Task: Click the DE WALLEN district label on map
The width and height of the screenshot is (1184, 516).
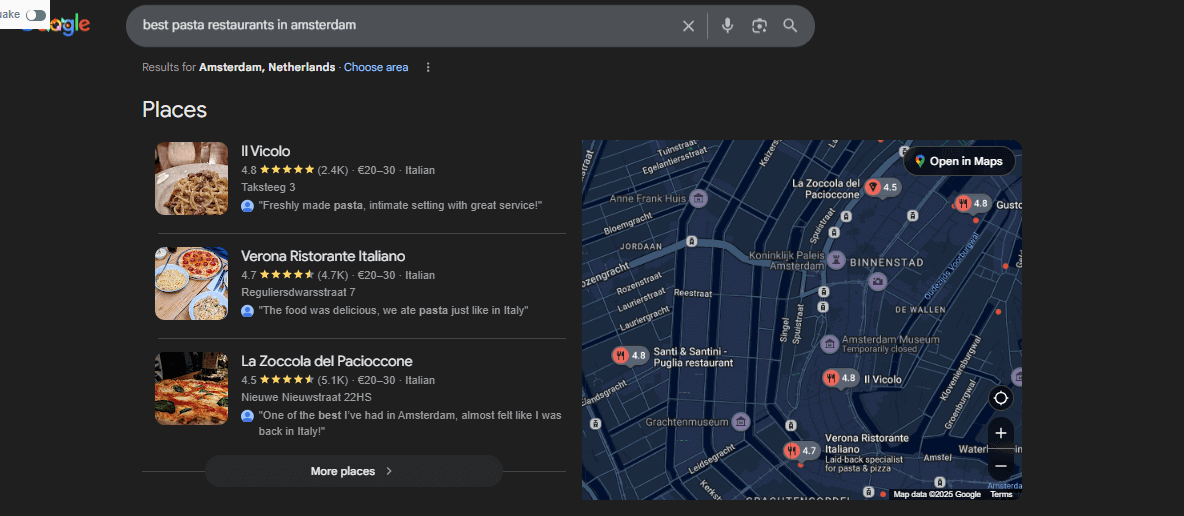Action: pyautogui.click(x=920, y=310)
